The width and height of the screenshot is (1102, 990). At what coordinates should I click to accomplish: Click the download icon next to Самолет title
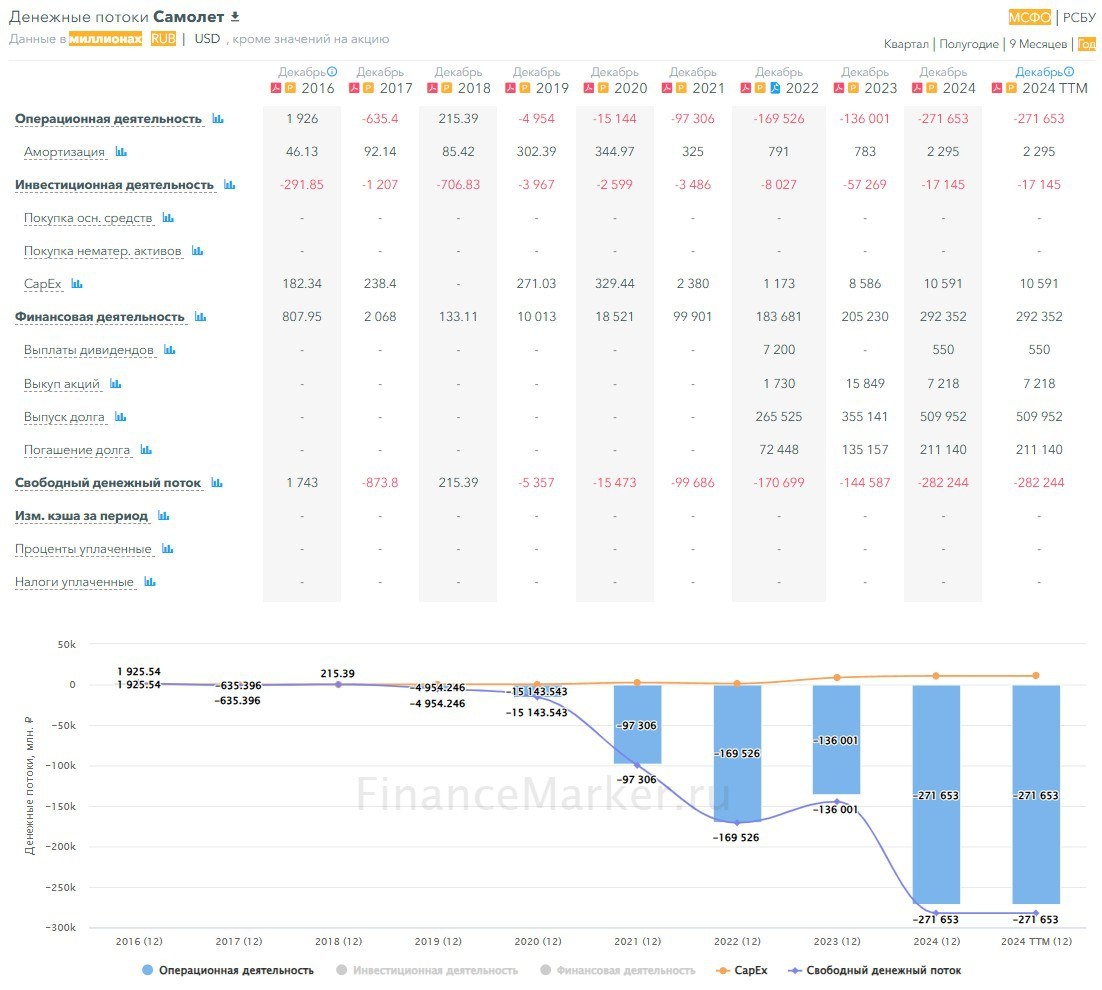point(235,16)
